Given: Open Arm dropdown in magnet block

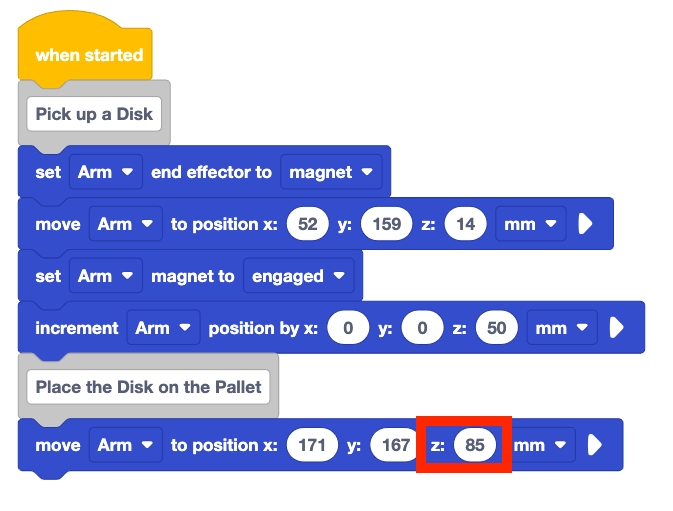Looking at the screenshot, I should pos(106,276).
